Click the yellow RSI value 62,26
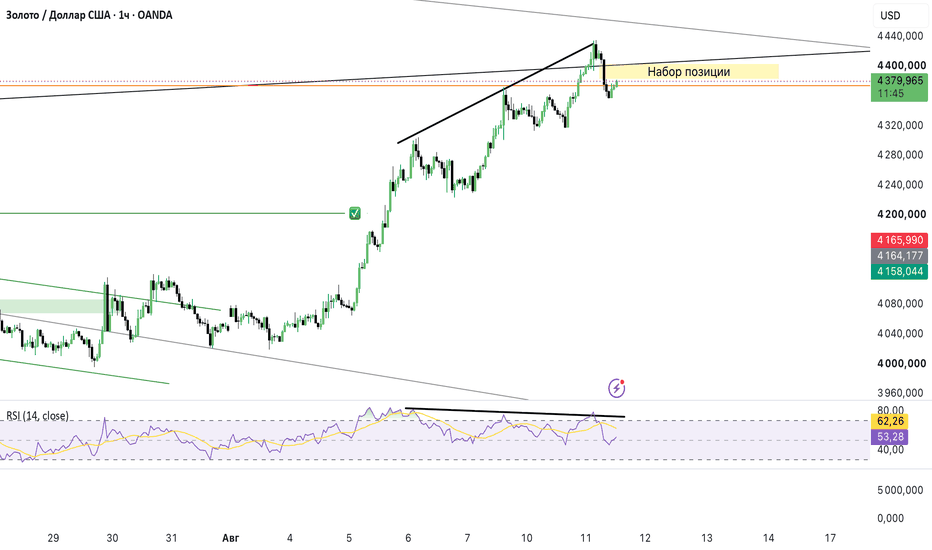The height and width of the screenshot is (550, 932). [890, 422]
